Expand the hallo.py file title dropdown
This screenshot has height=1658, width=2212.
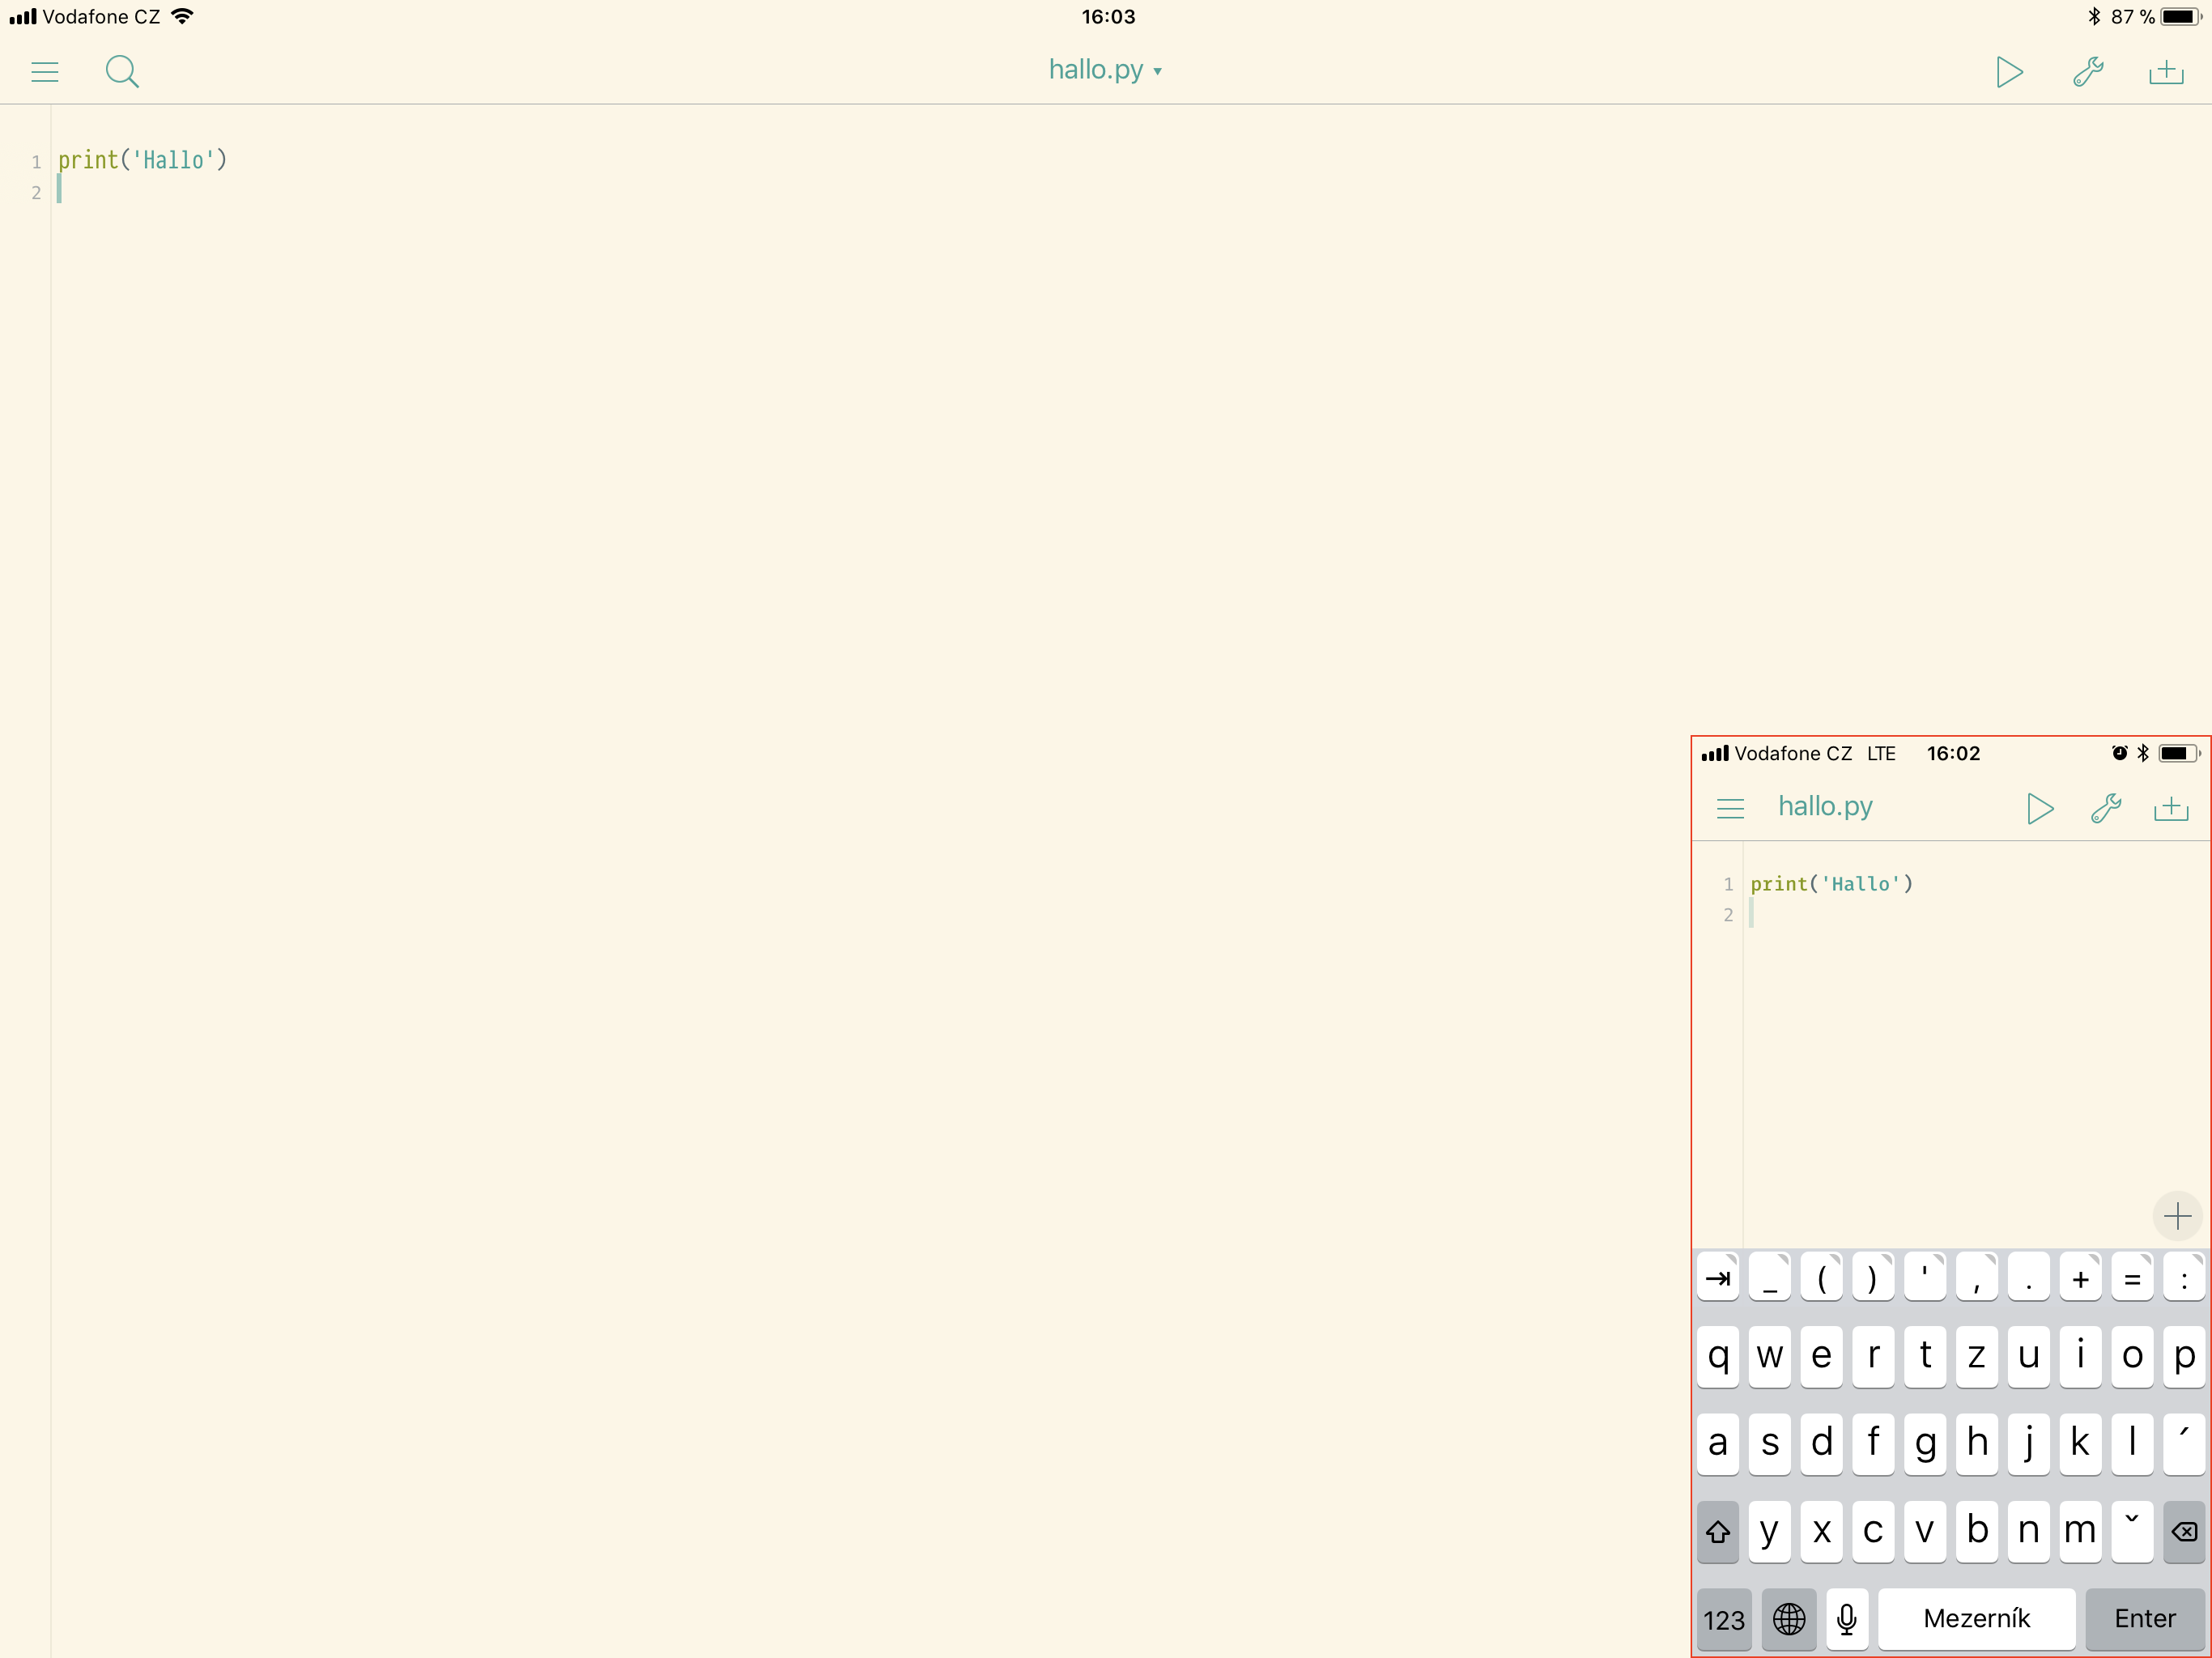coord(1105,70)
